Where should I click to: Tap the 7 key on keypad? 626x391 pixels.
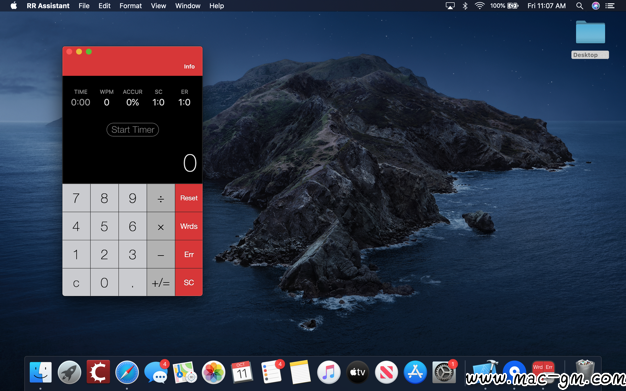76,198
